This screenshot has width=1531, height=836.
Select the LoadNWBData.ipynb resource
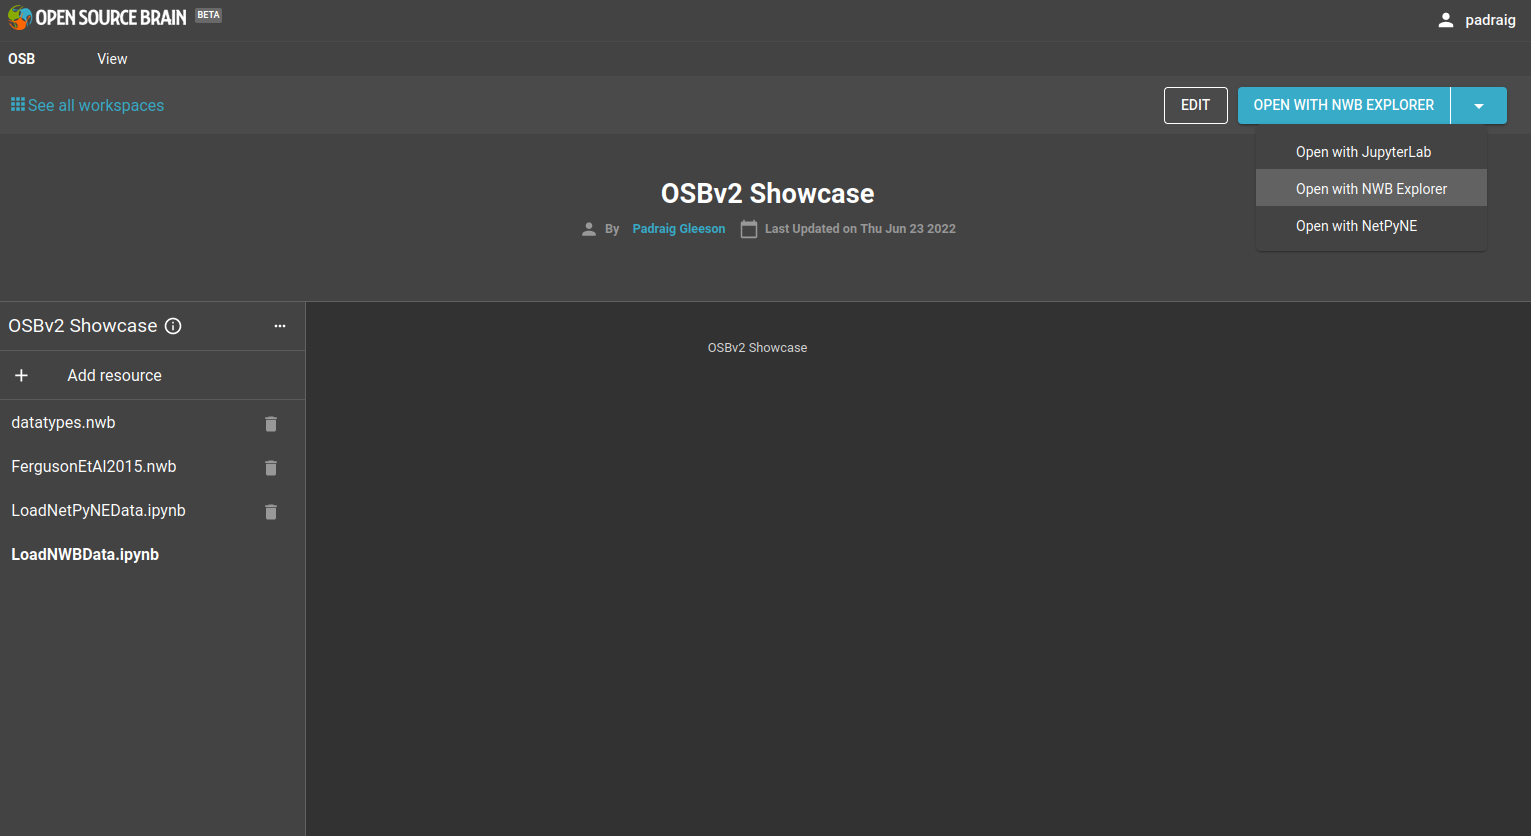coord(85,555)
